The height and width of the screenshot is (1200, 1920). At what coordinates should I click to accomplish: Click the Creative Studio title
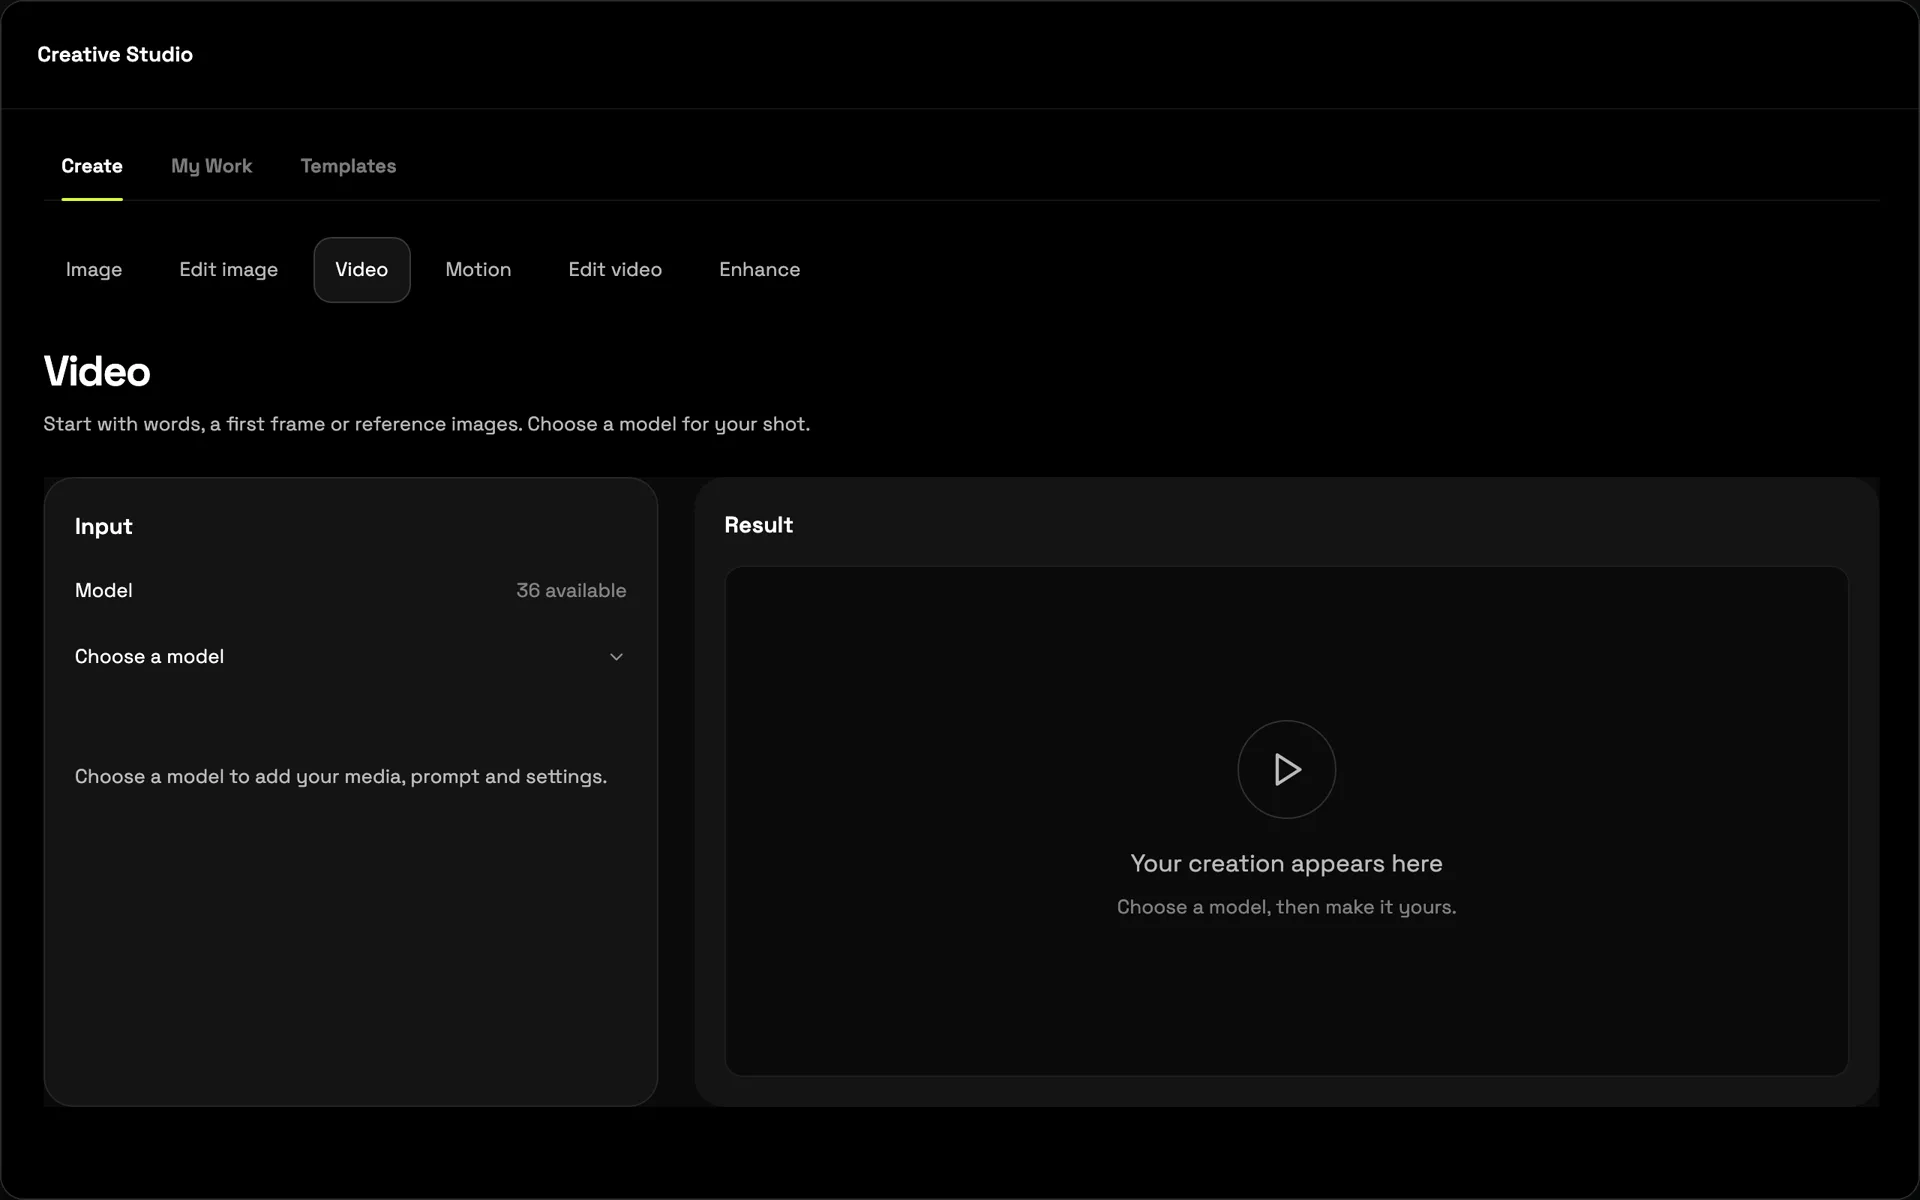click(115, 55)
